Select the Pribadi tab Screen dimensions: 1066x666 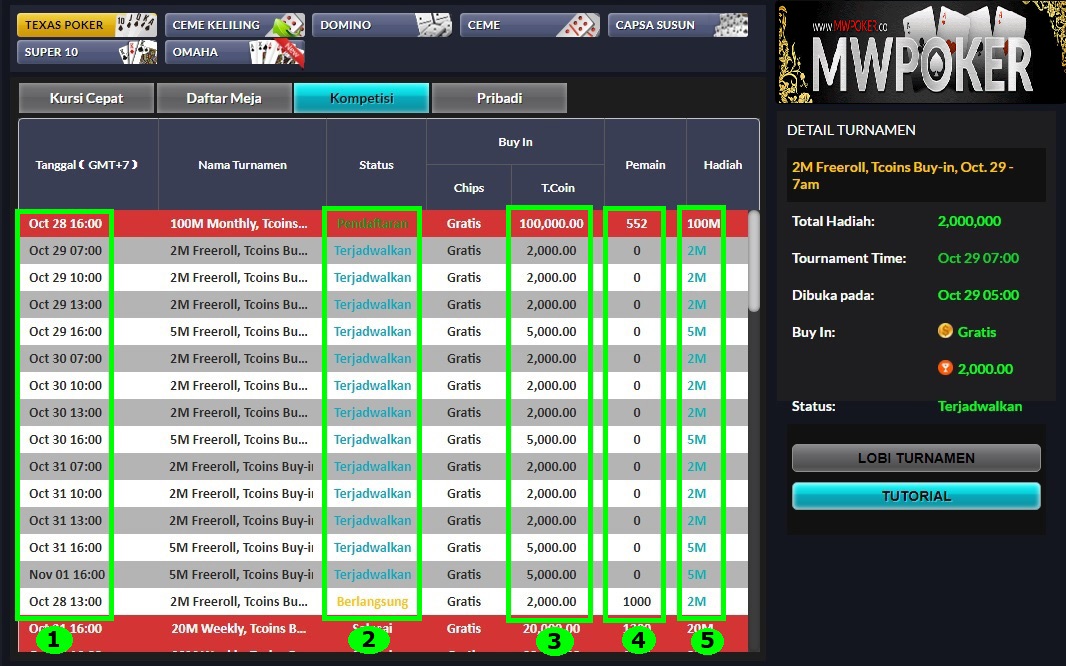coord(500,98)
